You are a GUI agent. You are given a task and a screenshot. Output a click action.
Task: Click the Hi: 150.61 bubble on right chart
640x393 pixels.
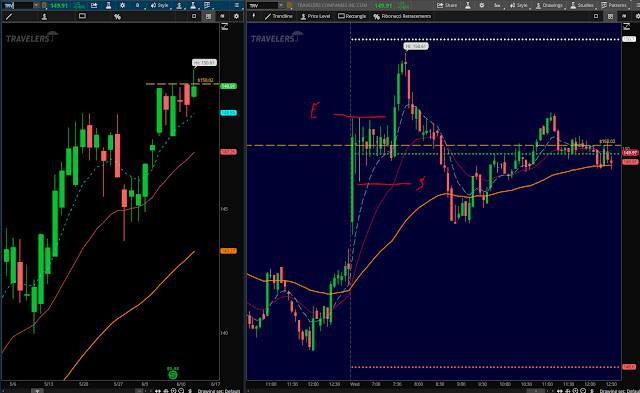click(416, 46)
